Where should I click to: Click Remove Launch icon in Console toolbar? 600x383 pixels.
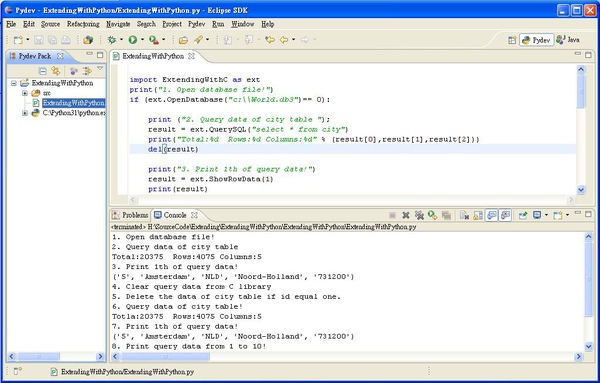[406, 215]
